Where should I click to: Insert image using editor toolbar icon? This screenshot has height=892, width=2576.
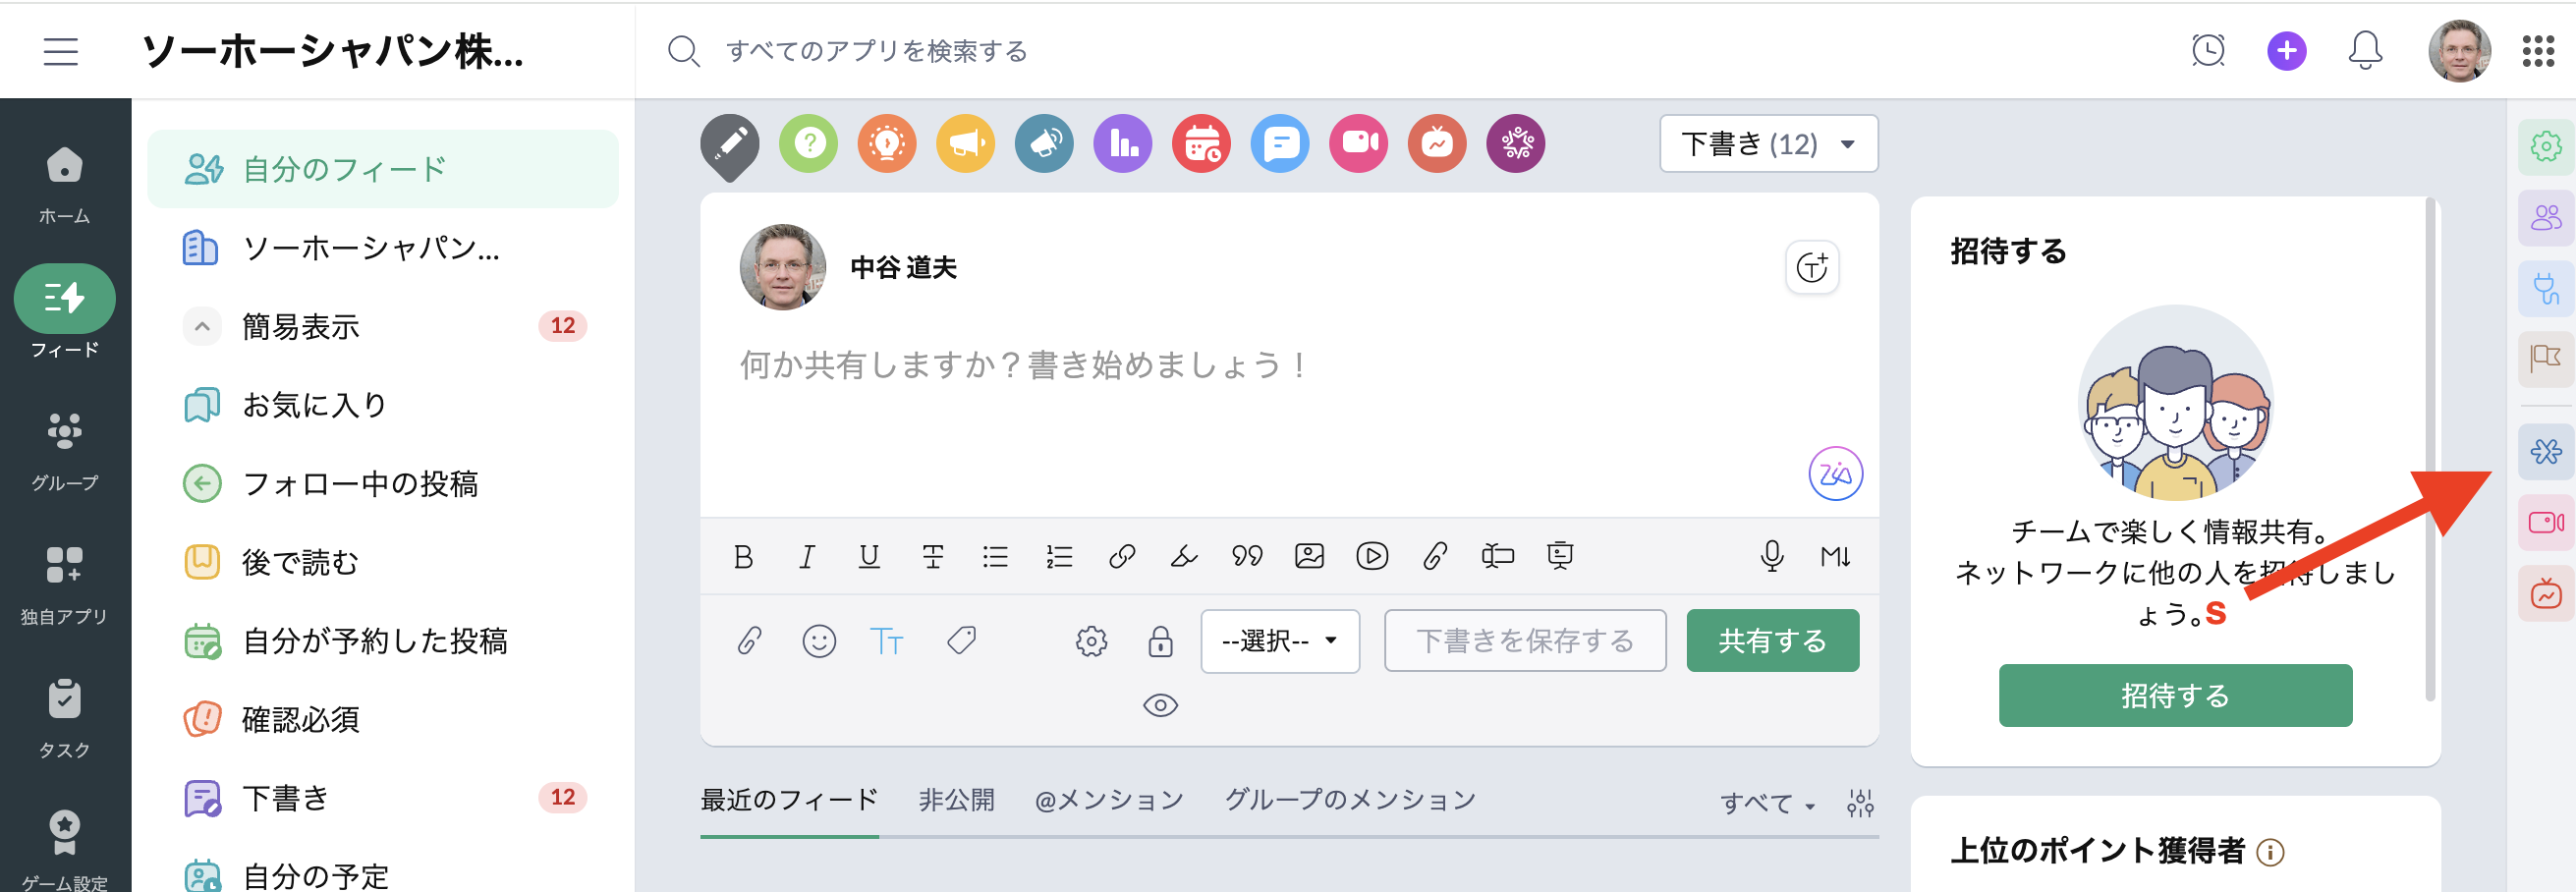[x=1308, y=556]
